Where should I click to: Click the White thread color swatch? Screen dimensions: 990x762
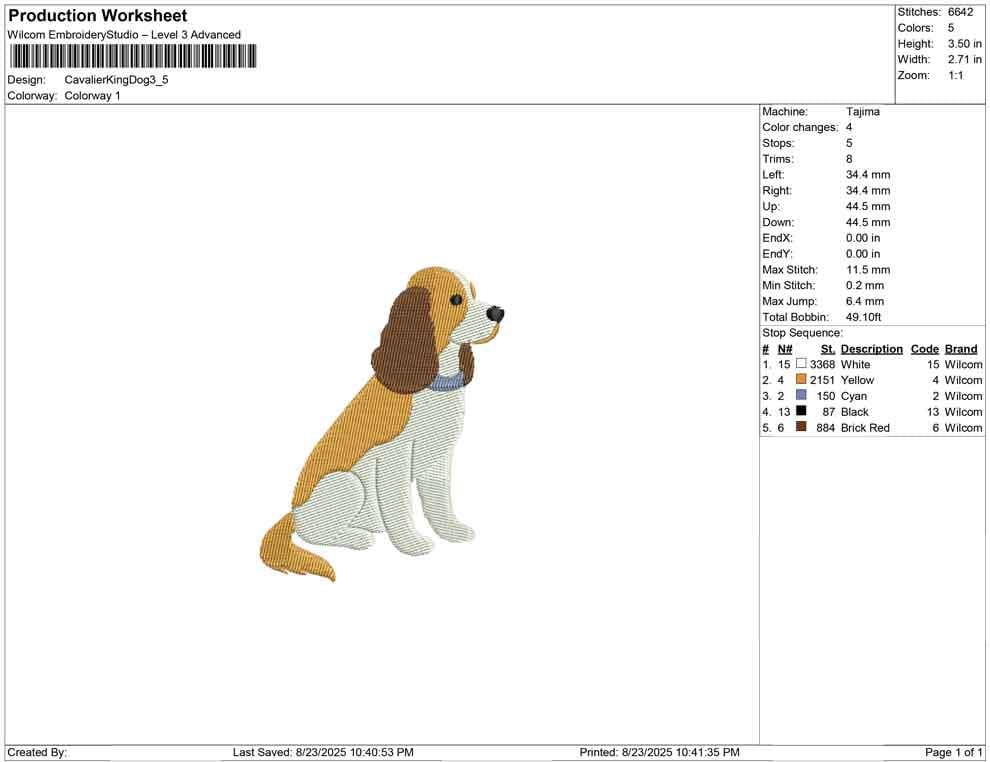pos(800,364)
